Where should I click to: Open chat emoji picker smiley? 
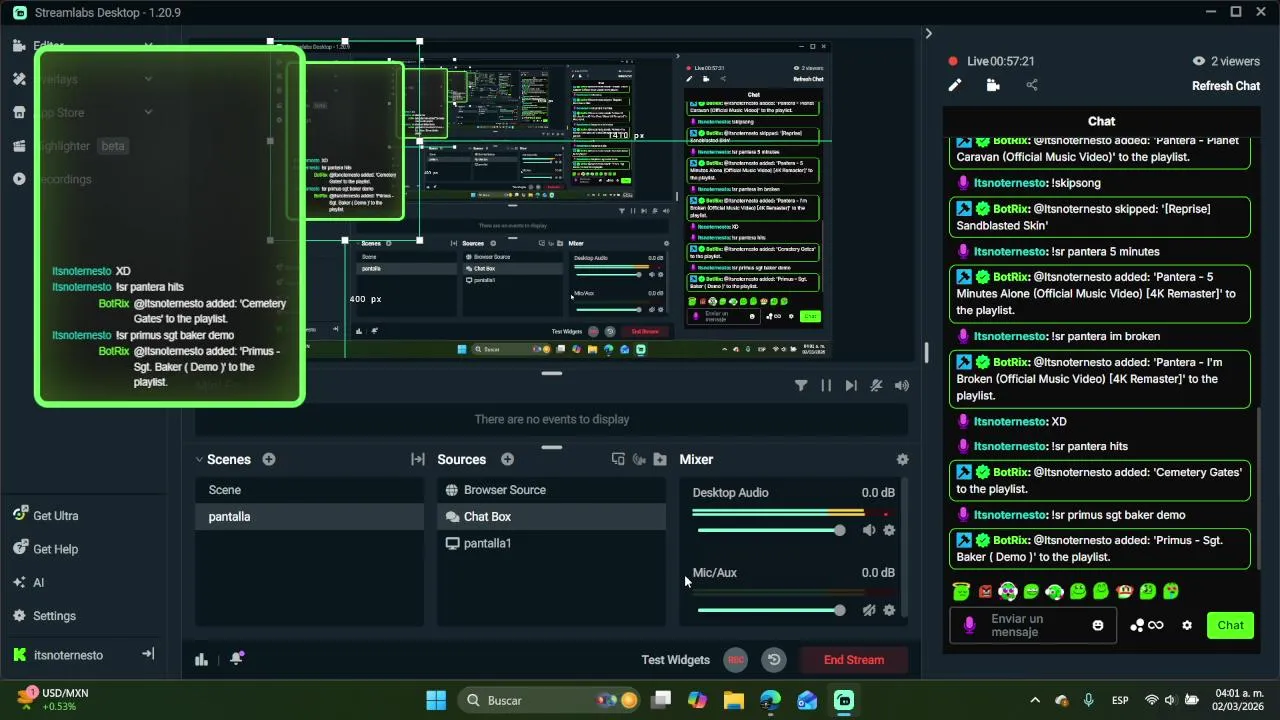pyautogui.click(x=1098, y=625)
